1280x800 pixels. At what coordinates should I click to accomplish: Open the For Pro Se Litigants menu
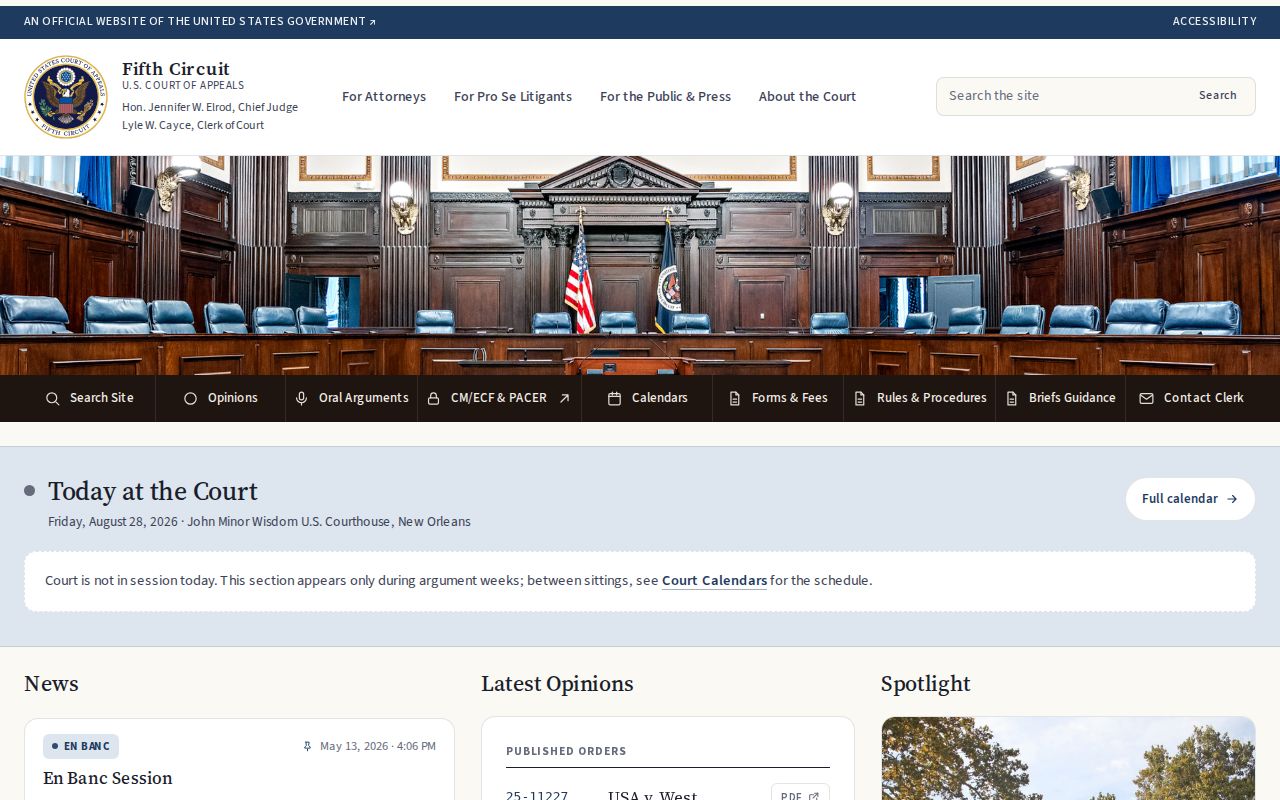point(513,97)
